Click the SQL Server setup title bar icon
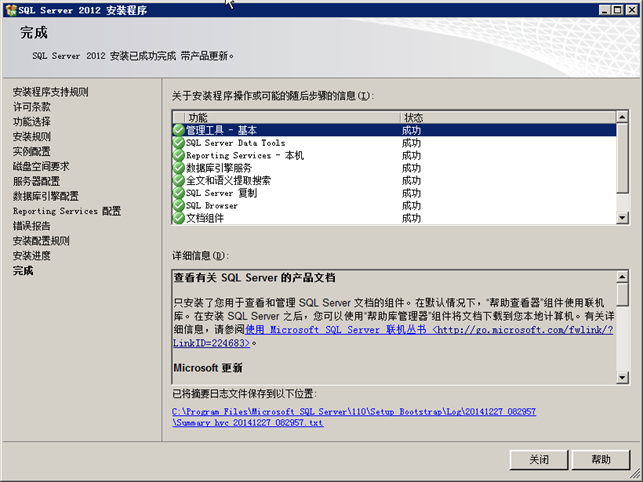This screenshot has width=643, height=482. pos(11,10)
